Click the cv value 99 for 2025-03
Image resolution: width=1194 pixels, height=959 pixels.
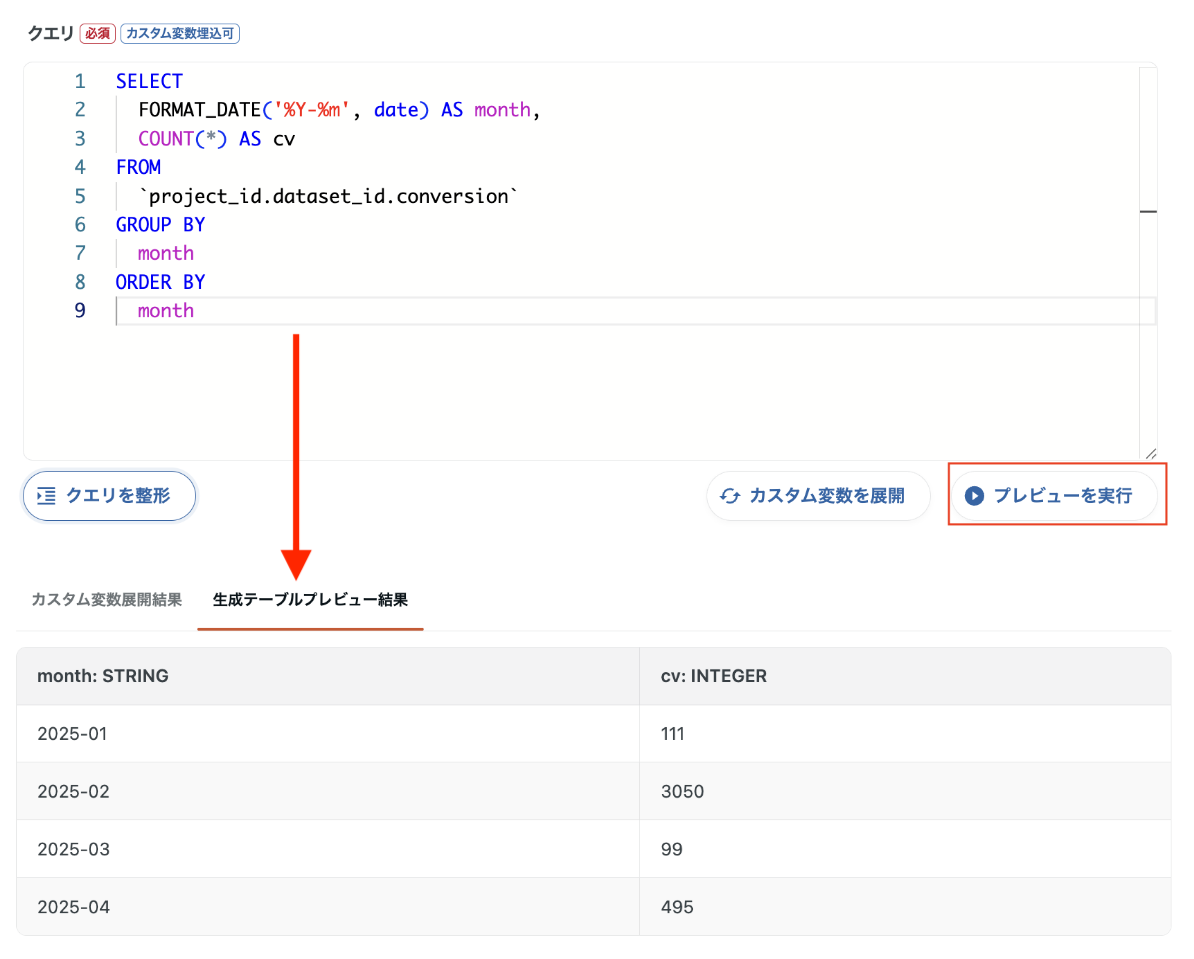(x=672, y=850)
